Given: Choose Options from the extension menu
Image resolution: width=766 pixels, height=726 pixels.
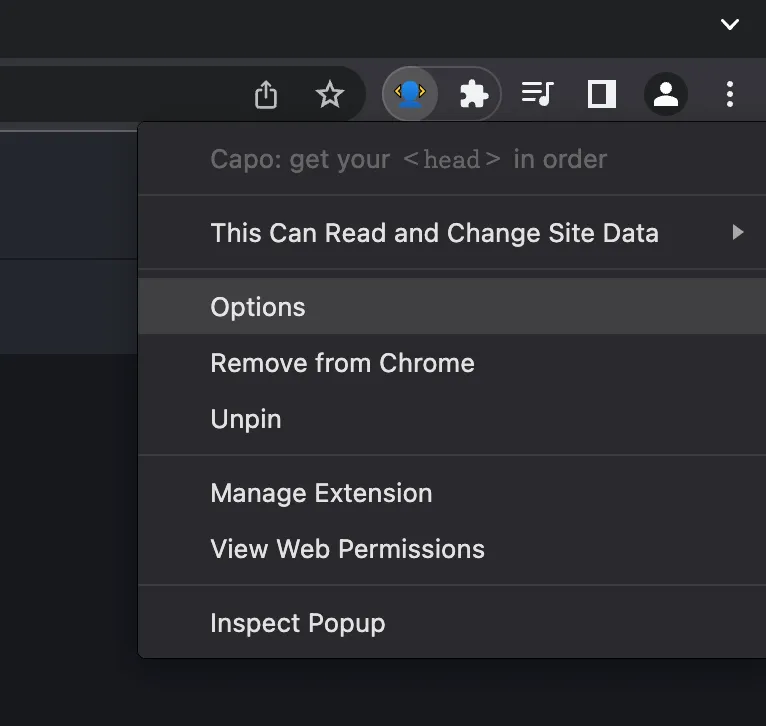Looking at the screenshot, I should pyautogui.click(x=452, y=307).
